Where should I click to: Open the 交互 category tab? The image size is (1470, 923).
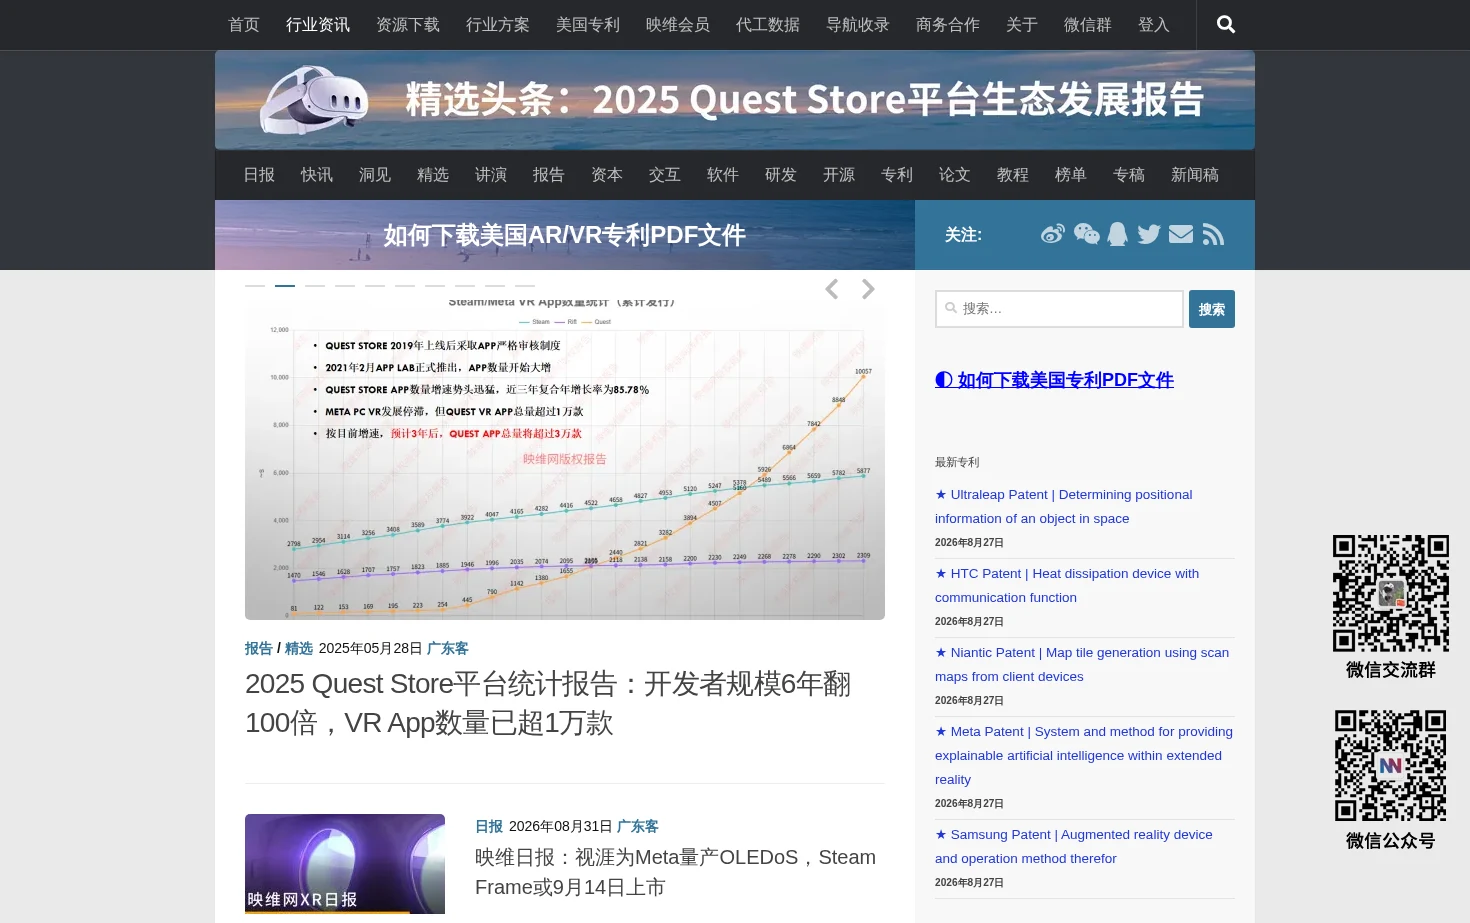pyautogui.click(x=665, y=175)
